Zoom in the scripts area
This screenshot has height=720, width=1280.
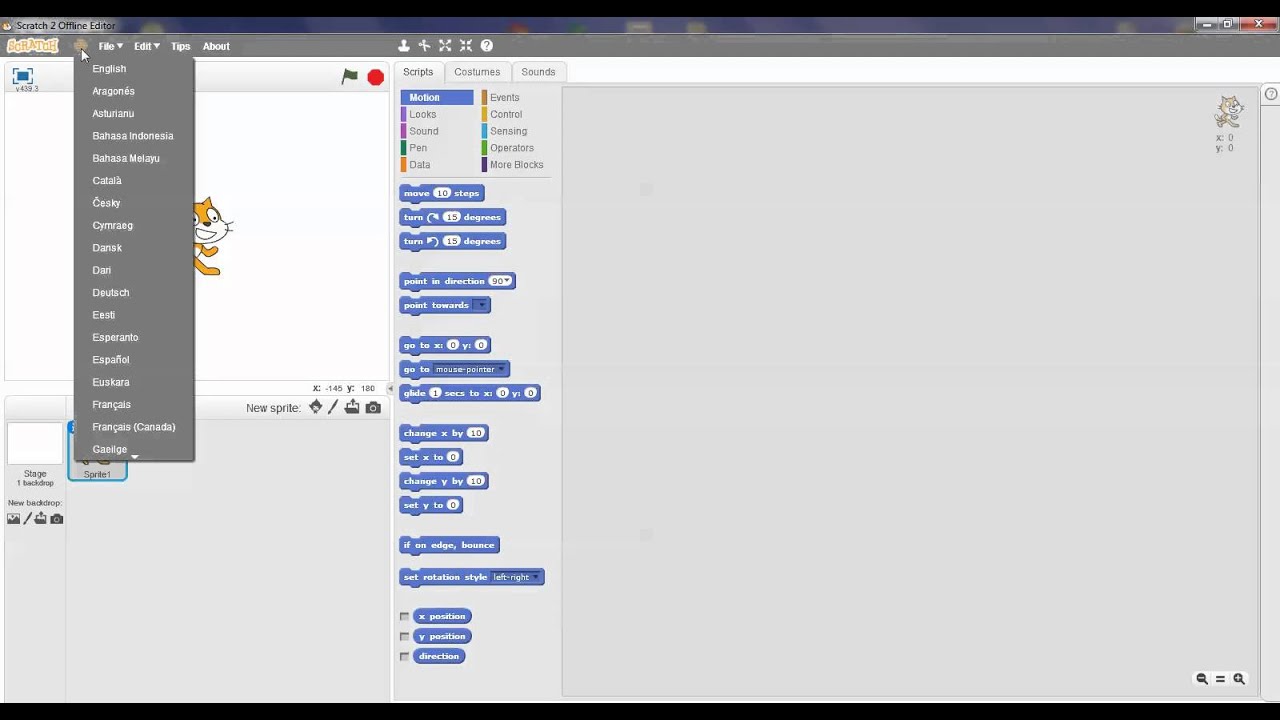tap(1239, 679)
